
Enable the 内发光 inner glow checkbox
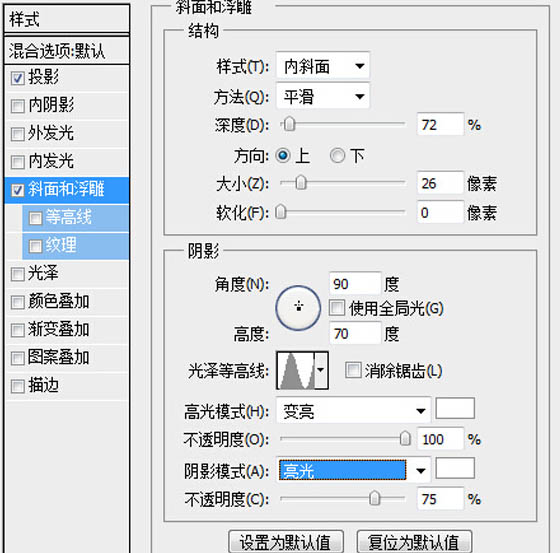coord(17,162)
